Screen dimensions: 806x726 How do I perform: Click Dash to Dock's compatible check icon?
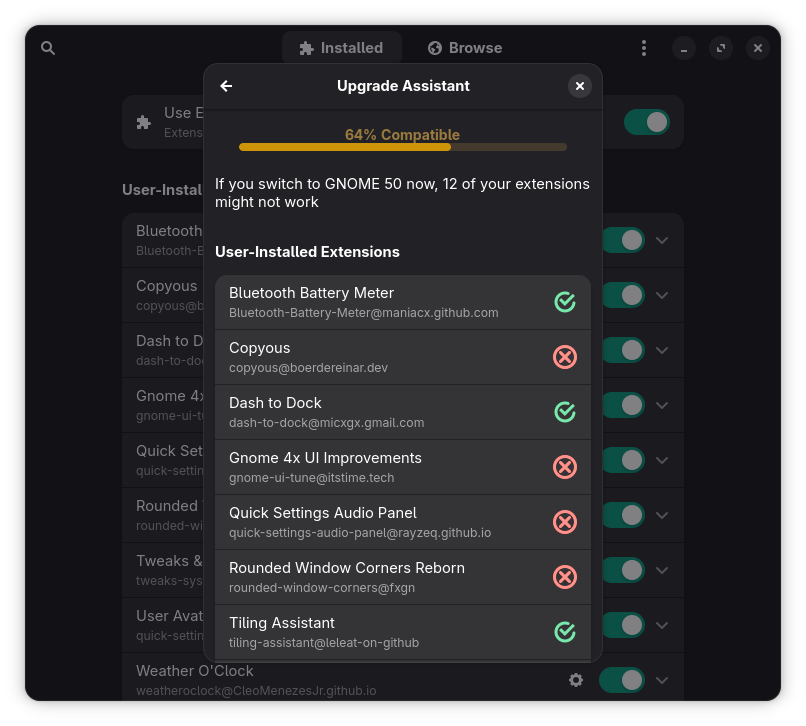pyautogui.click(x=565, y=412)
